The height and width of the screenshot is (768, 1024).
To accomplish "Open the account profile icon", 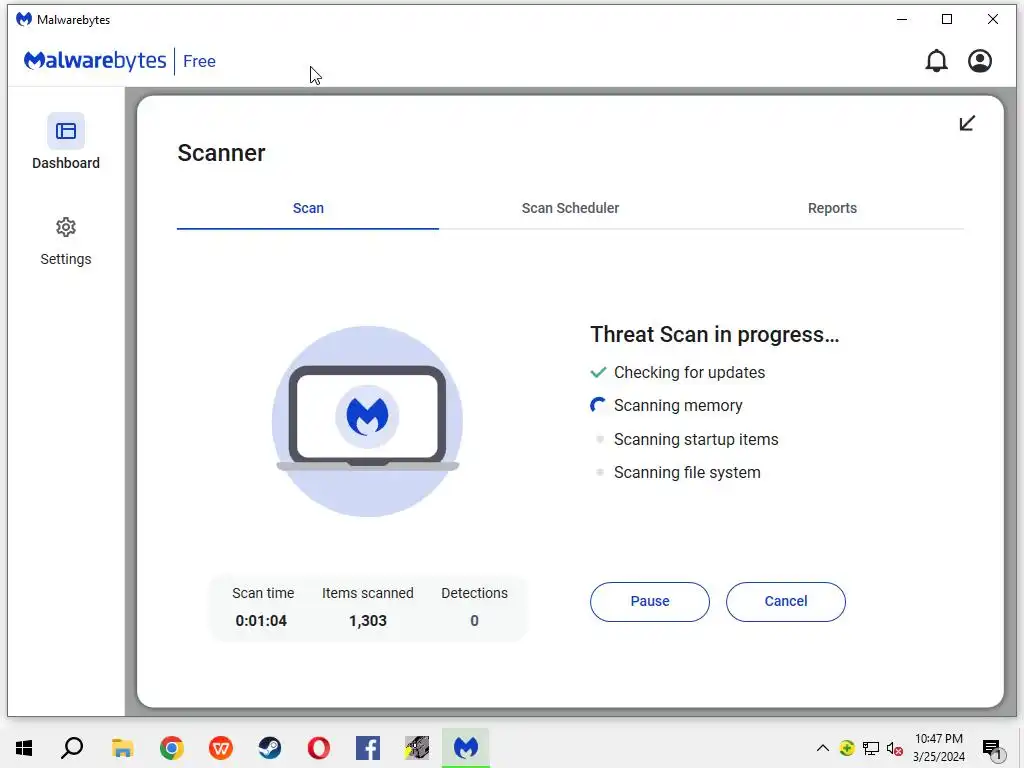I will tap(980, 61).
